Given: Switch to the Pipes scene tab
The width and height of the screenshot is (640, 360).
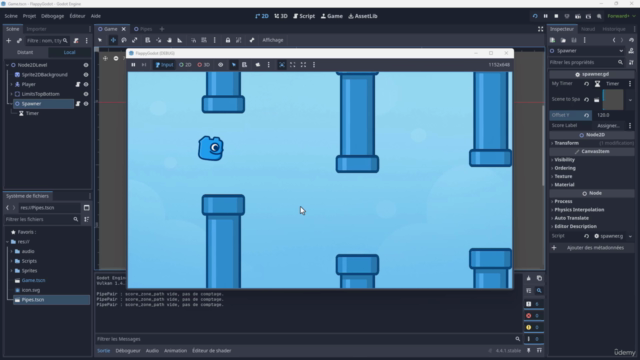Looking at the screenshot, I should pyautogui.click(x=143, y=29).
